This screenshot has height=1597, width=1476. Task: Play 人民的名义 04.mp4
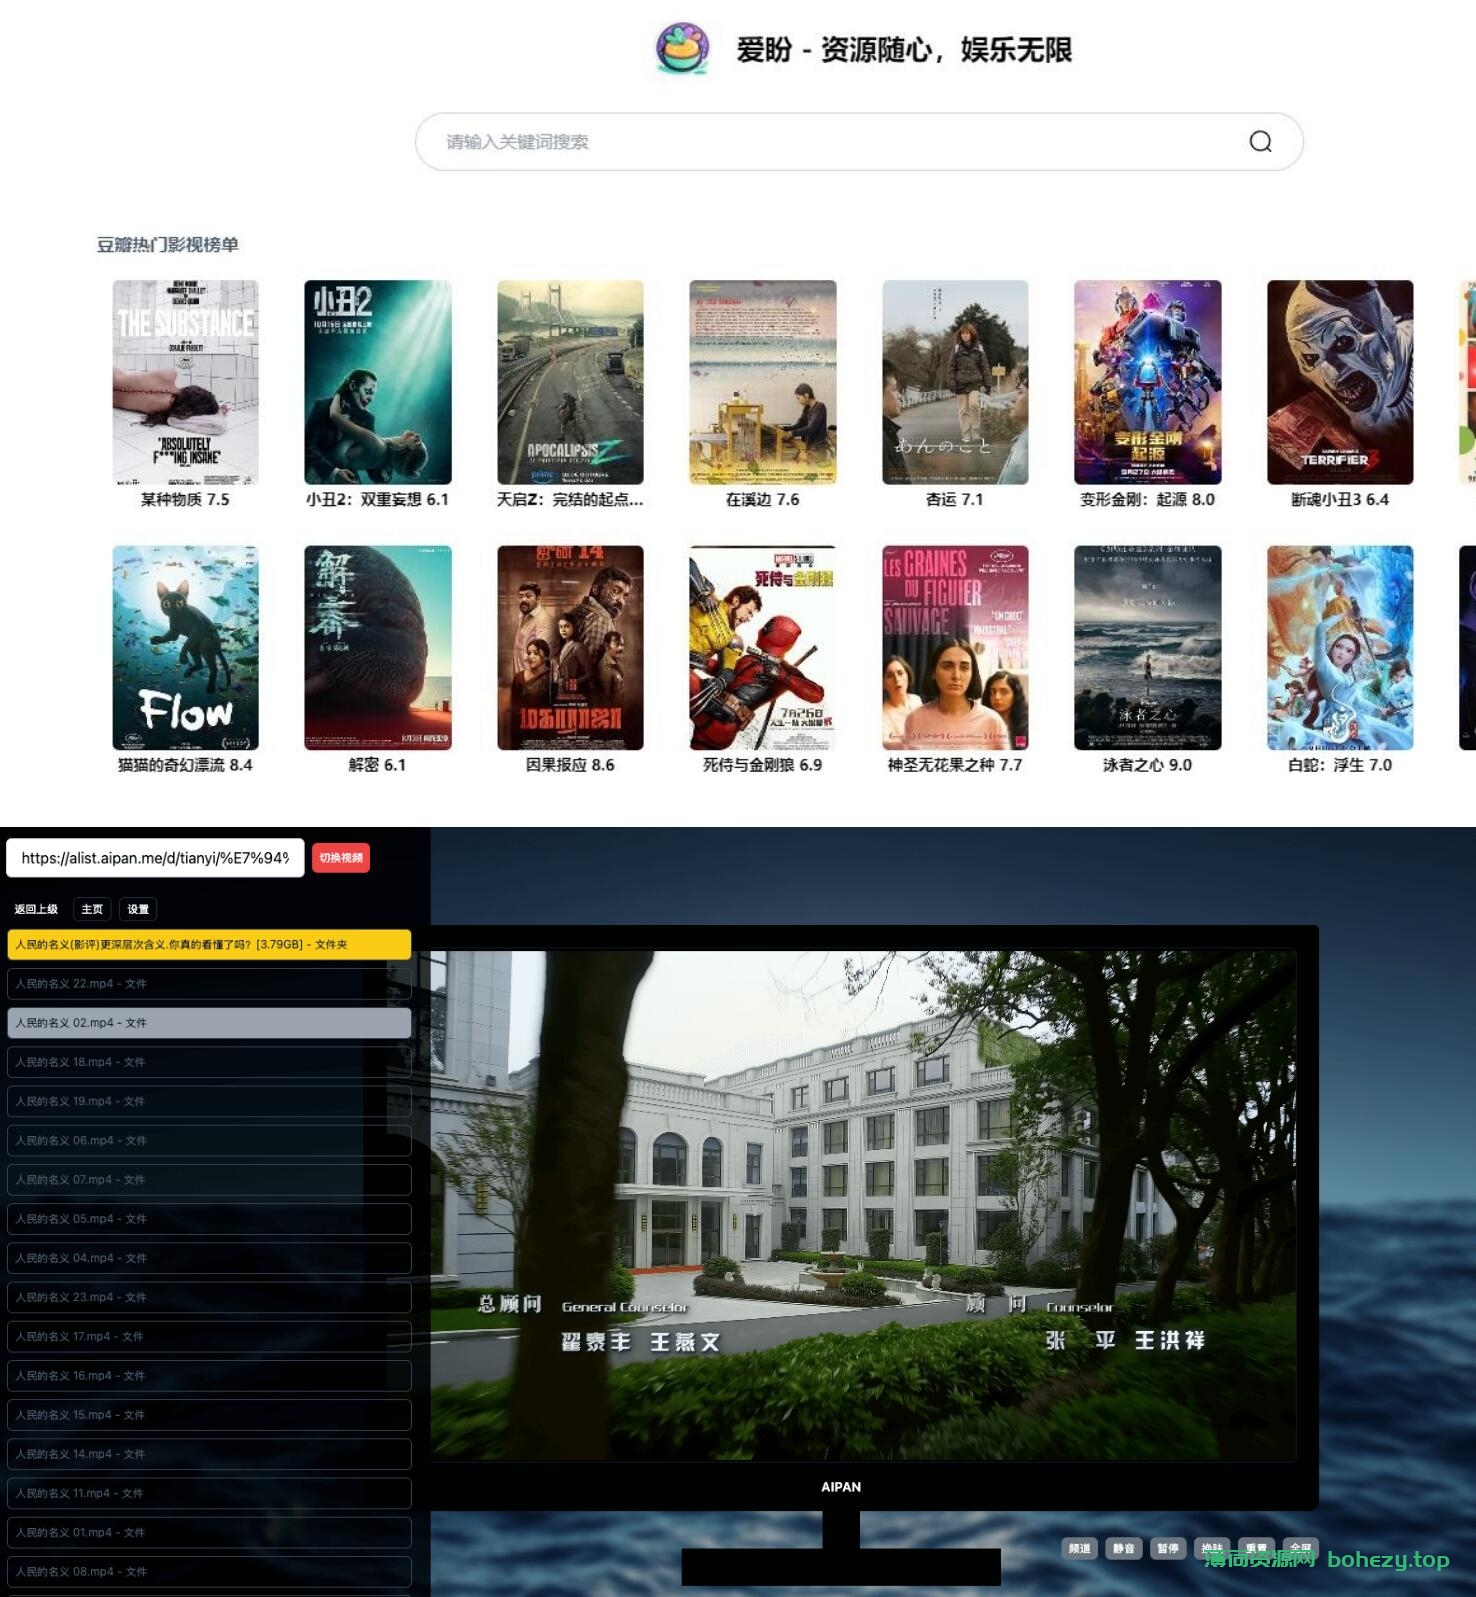(209, 1258)
